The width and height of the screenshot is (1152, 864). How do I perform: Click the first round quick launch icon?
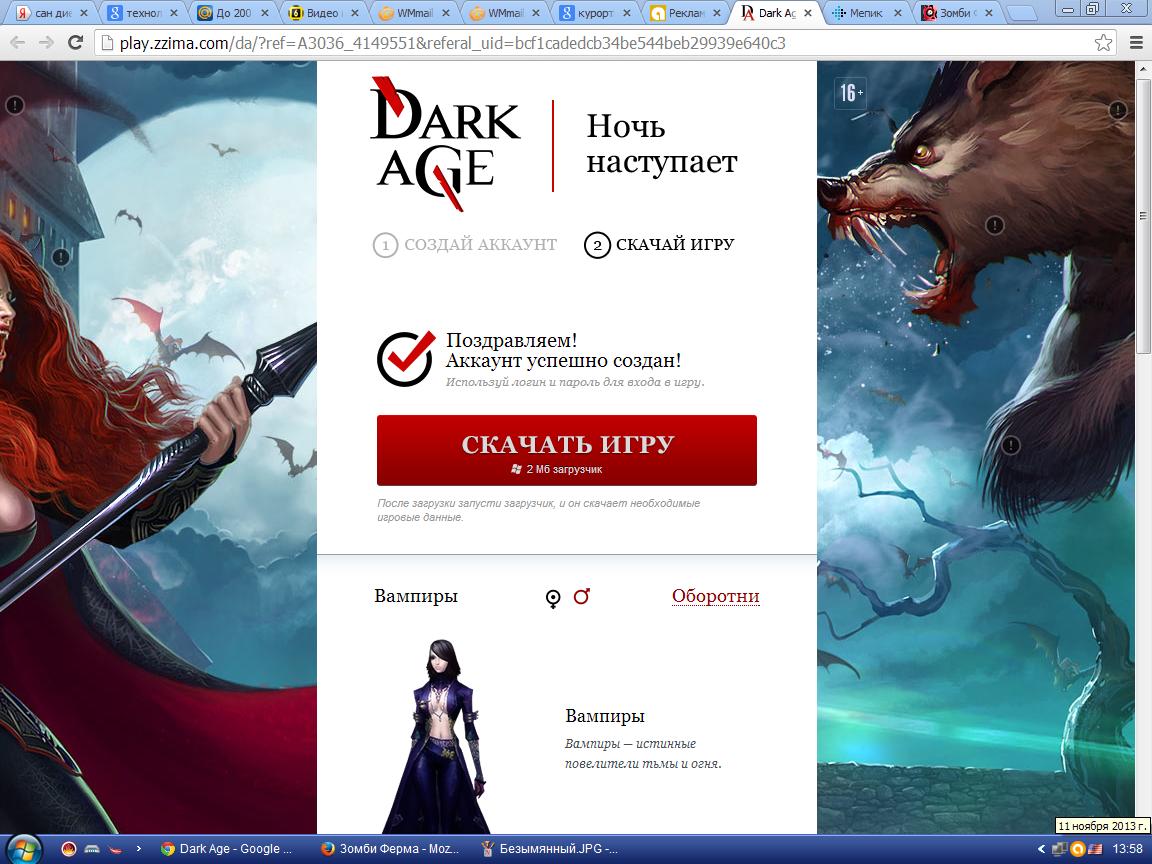[x=68, y=849]
